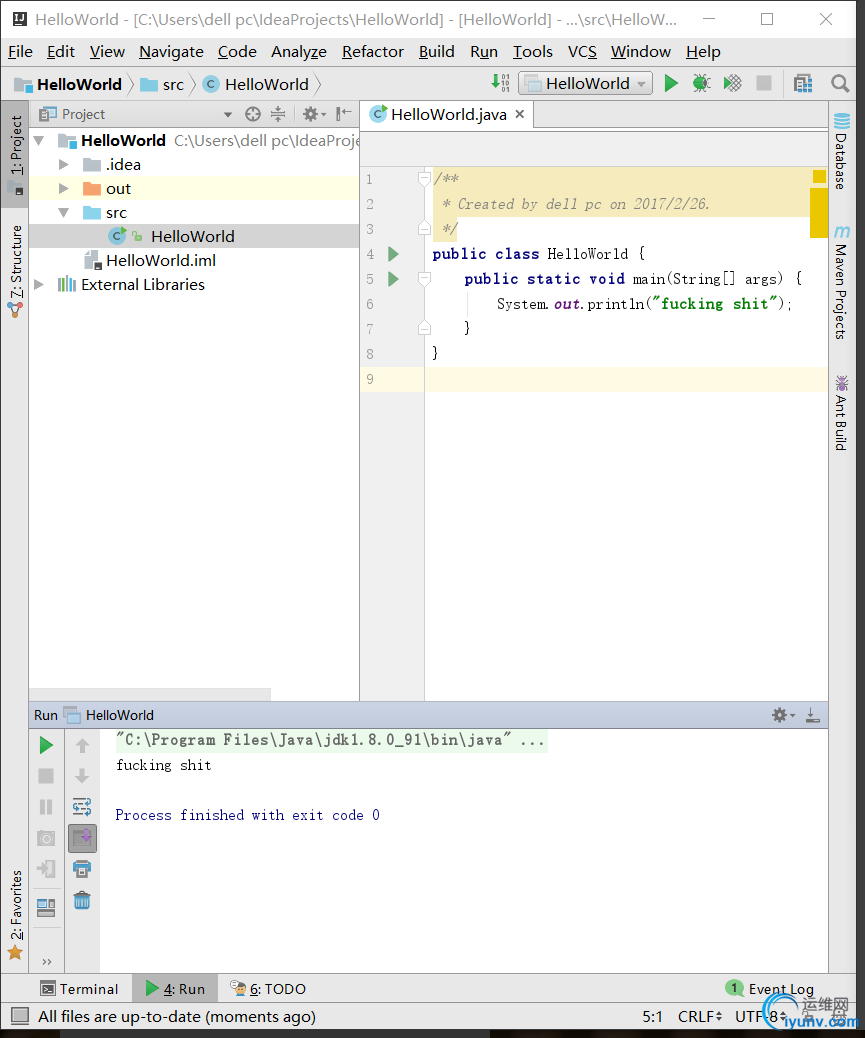Toggle the 1: Project side tab
Viewport: 865px width, 1038px height.
tap(15, 154)
